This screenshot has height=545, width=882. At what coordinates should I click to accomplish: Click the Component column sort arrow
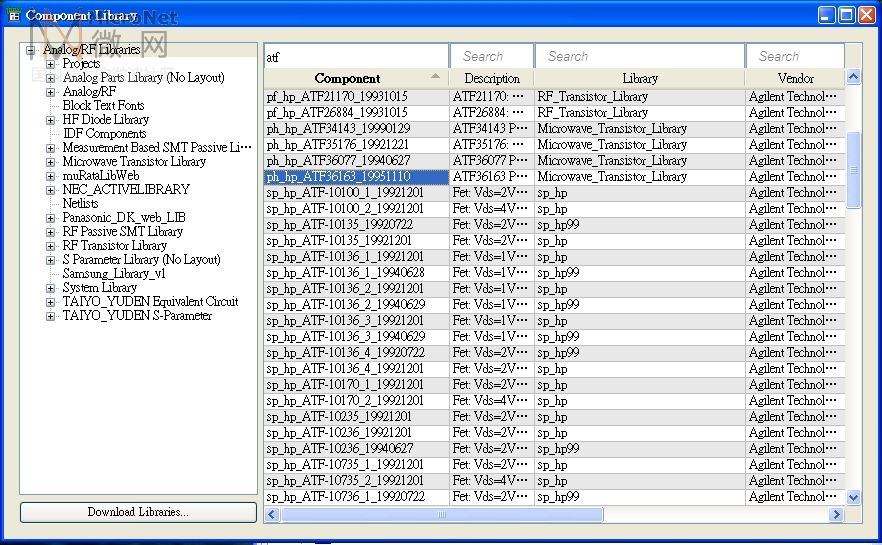(435, 76)
